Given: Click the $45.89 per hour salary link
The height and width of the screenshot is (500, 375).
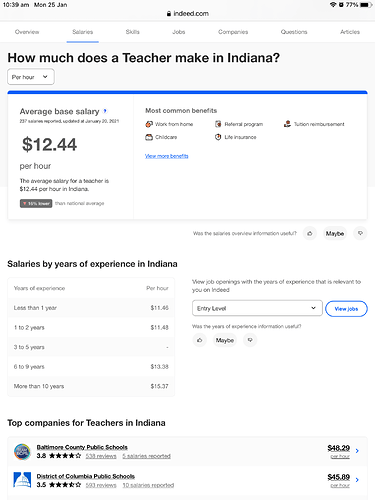Looking at the screenshot, I should (x=339, y=477).
